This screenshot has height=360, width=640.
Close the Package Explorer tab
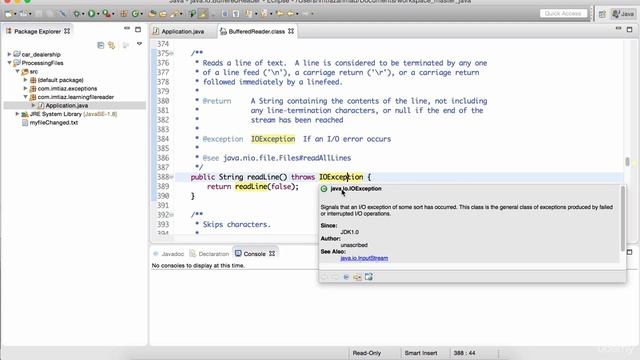tap(67, 31)
